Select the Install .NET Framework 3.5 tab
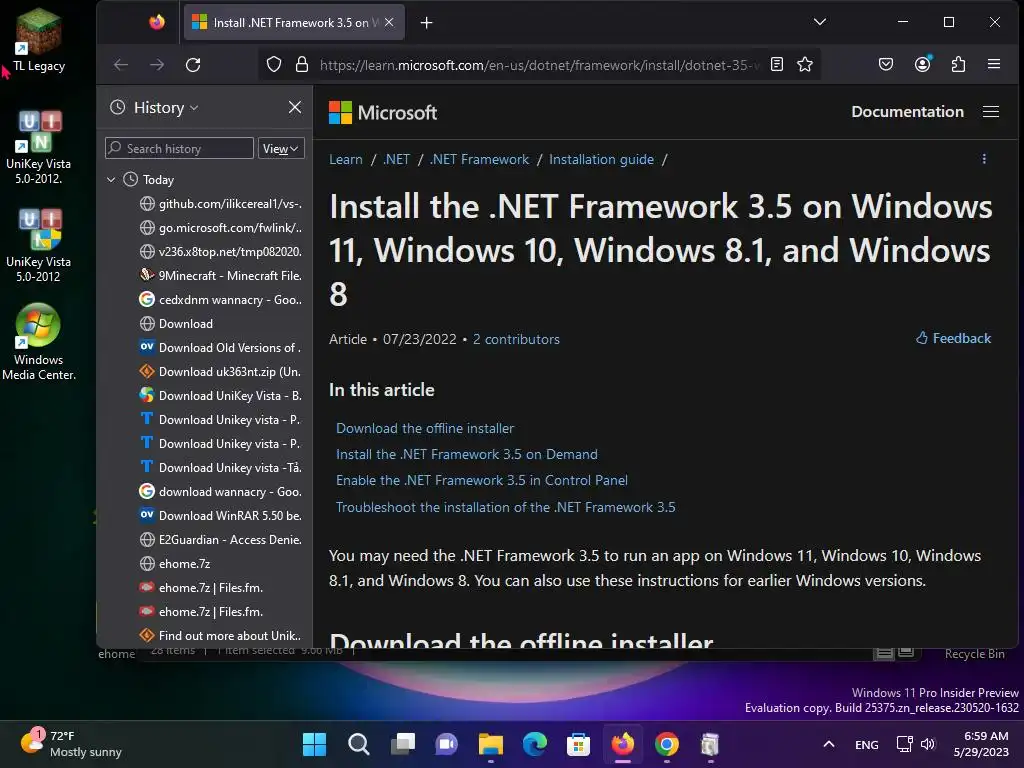This screenshot has width=1024, height=768. tap(294, 23)
